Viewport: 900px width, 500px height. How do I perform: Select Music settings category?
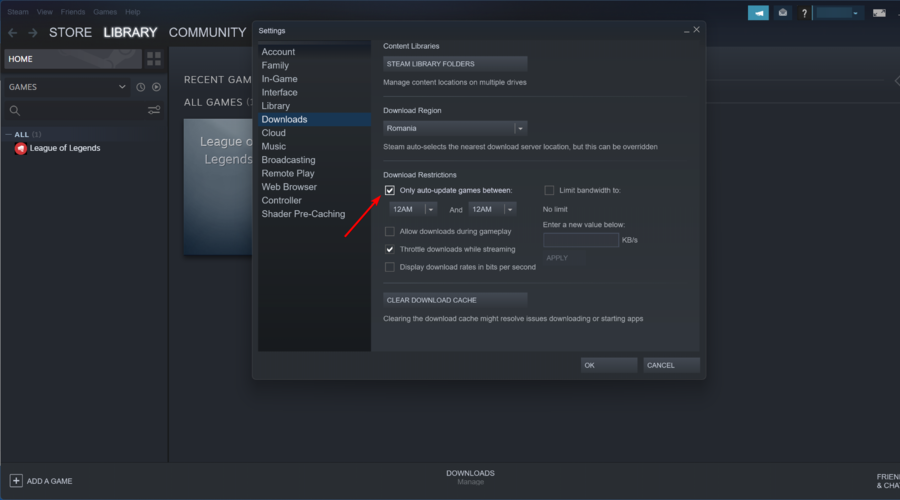click(314, 146)
